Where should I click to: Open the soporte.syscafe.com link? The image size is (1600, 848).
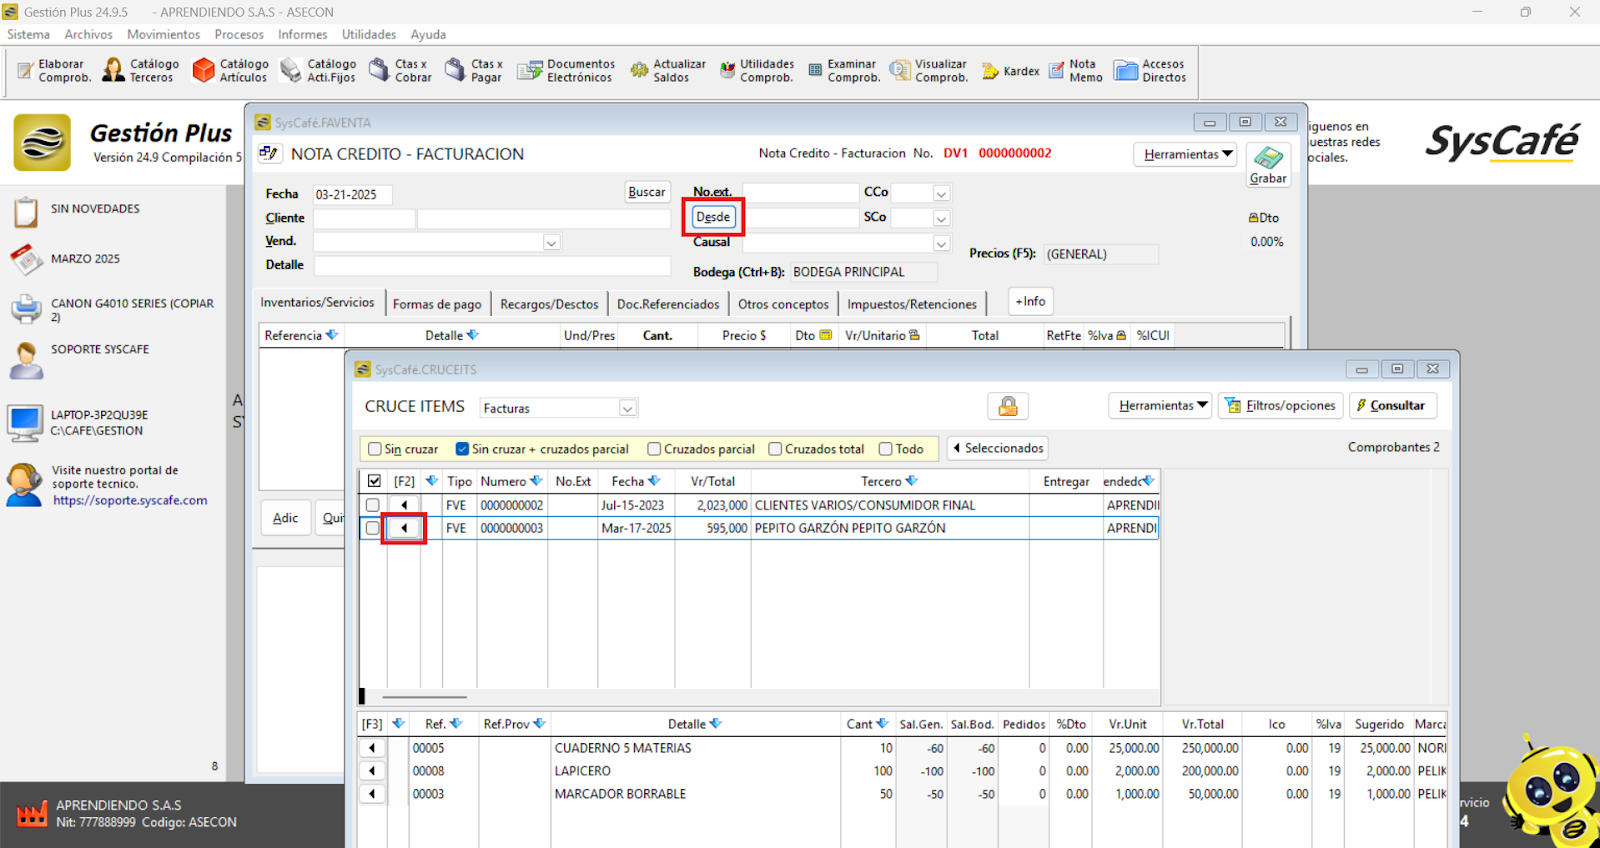130,500
